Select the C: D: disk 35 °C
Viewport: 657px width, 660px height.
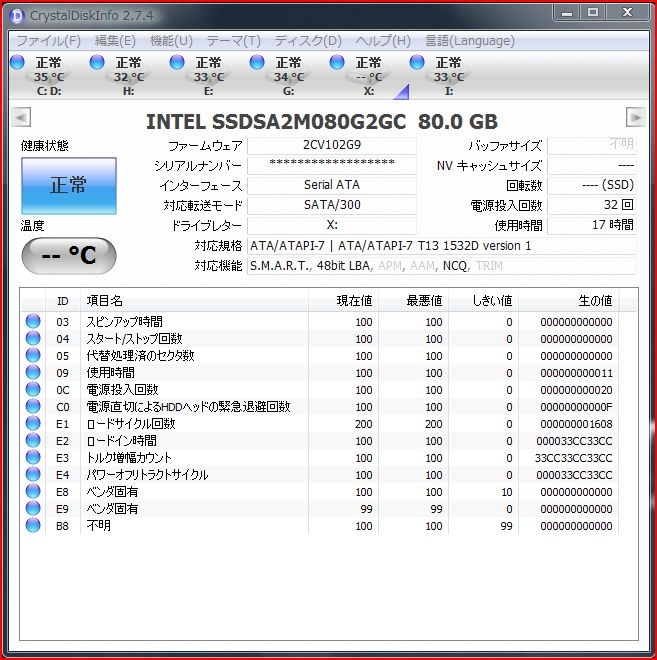(40, 76)
